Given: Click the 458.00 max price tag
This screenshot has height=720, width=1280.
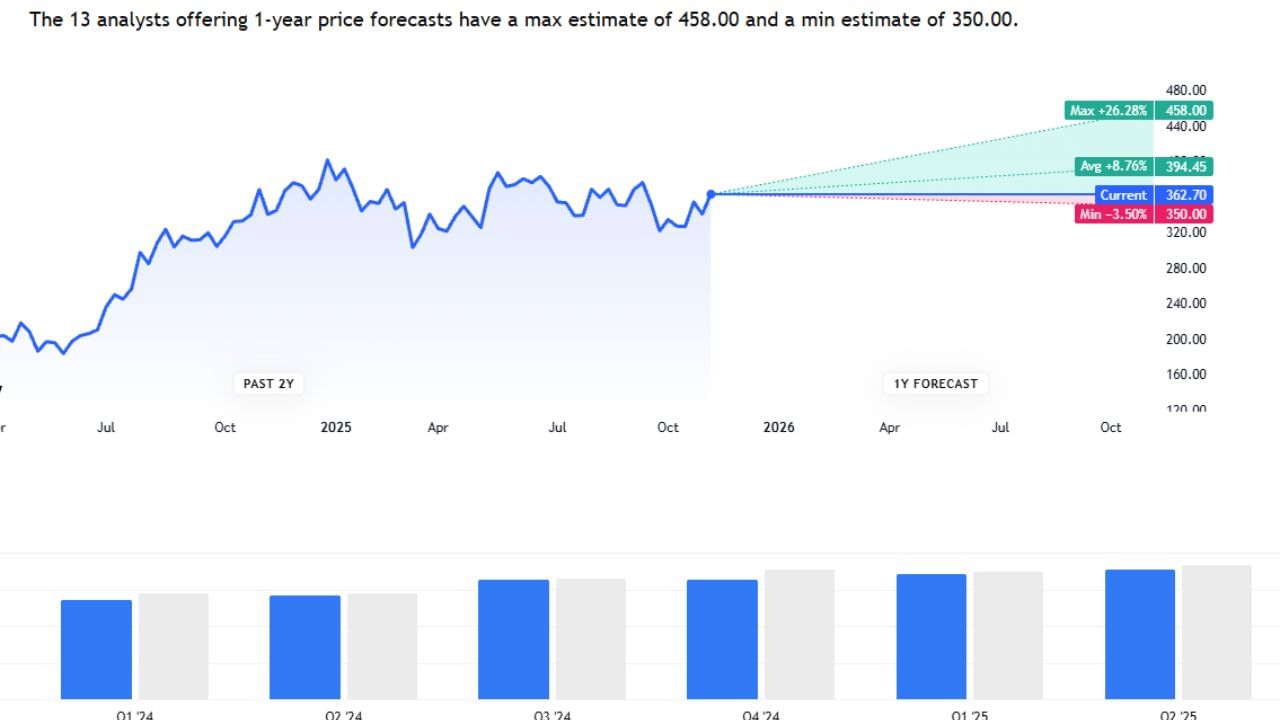Looking at the screenshot, I should coord(1185,111).
